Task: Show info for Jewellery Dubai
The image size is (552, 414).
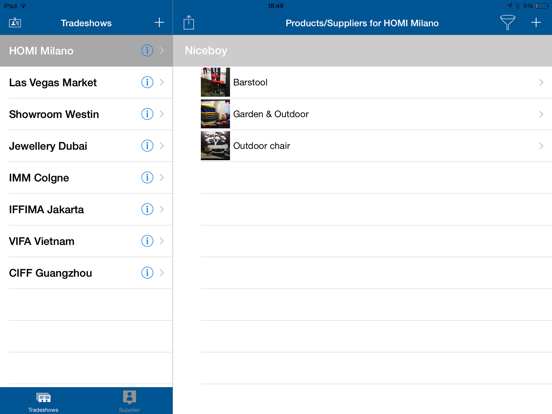Action: [147, 145]
